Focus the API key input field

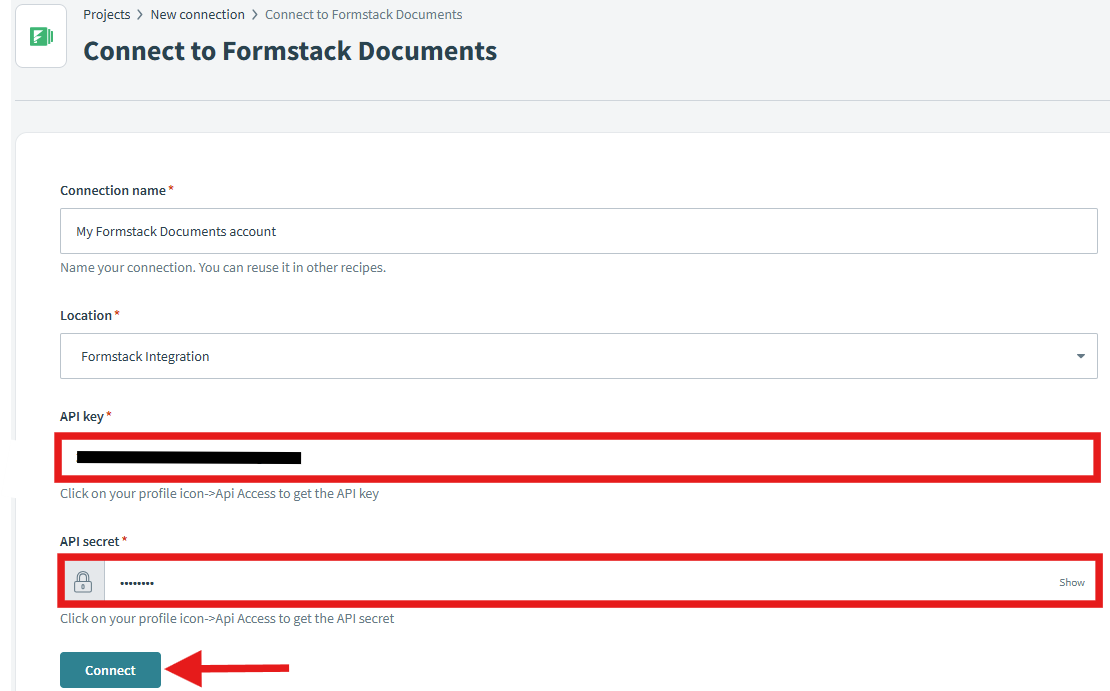tap(577, 457)
